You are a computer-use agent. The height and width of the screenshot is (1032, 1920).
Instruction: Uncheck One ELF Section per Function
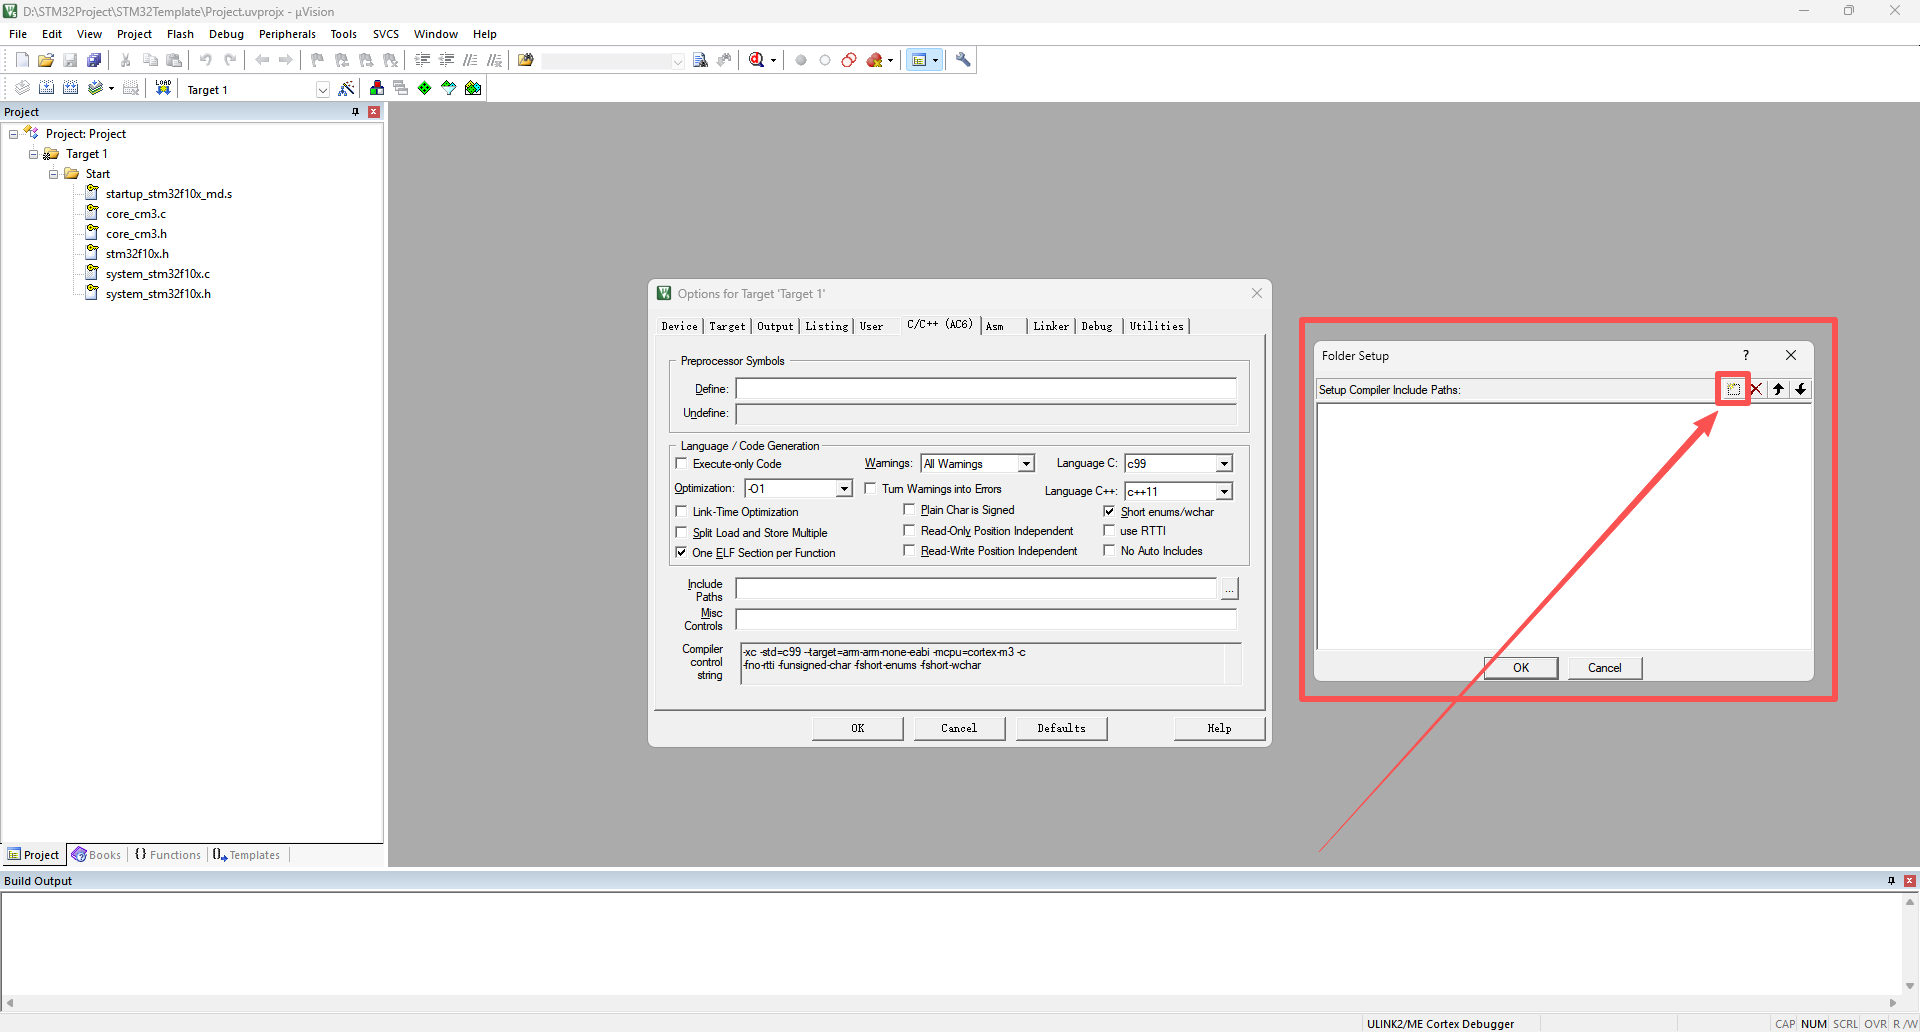click(x=682, y=553)
